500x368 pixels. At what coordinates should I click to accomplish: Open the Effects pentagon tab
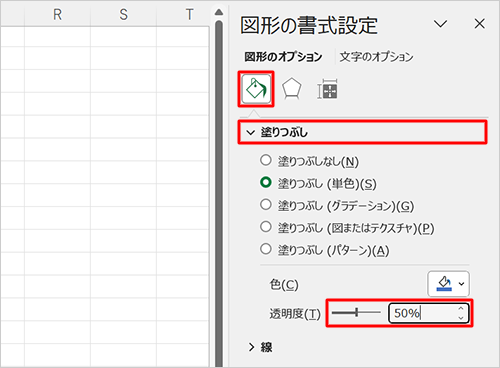pos(292,89)
